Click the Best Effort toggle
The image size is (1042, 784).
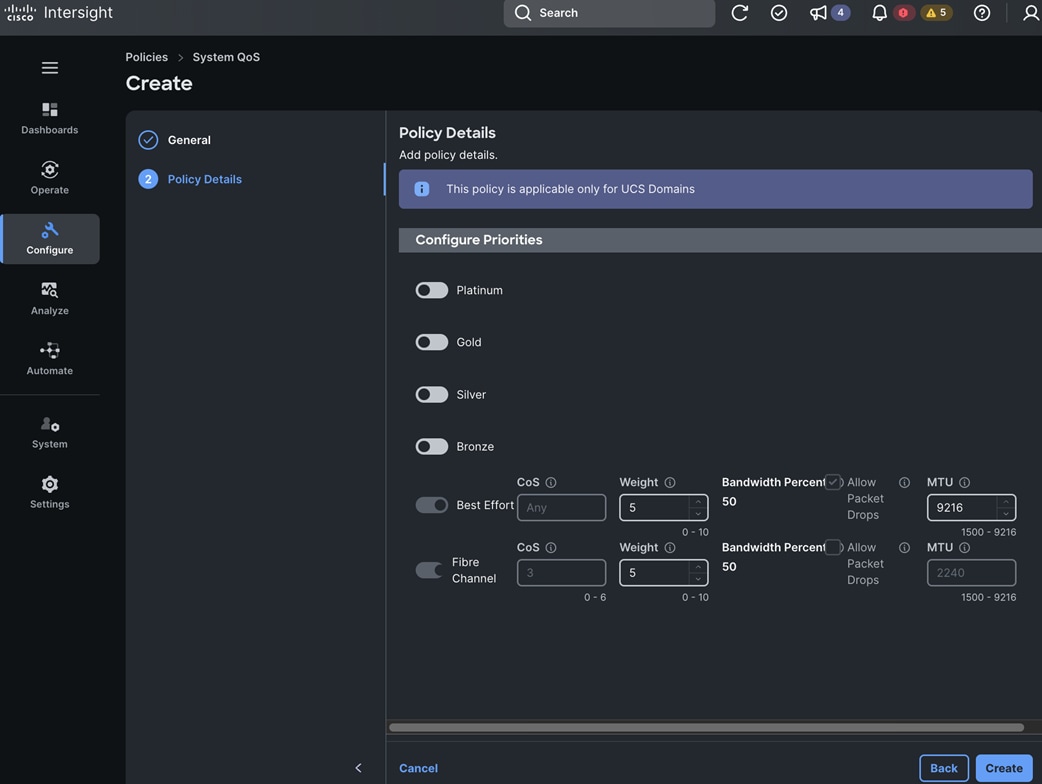[432, 505]
